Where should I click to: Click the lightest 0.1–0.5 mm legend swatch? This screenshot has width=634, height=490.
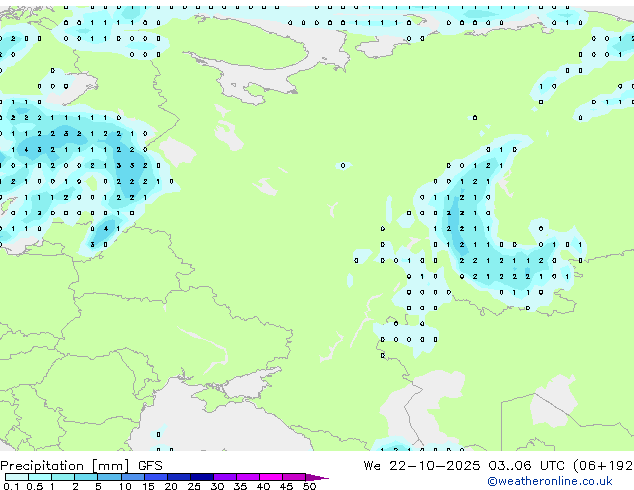pyautogui.click(x=17, y=477)
